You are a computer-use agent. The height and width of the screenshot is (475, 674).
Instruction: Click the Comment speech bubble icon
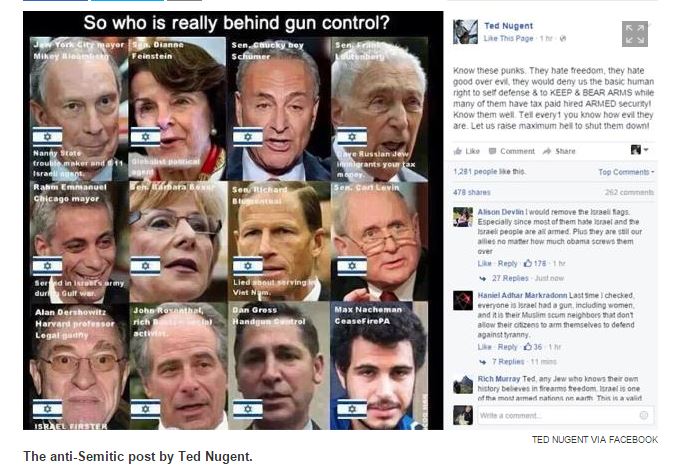click(x=493, y=151)
